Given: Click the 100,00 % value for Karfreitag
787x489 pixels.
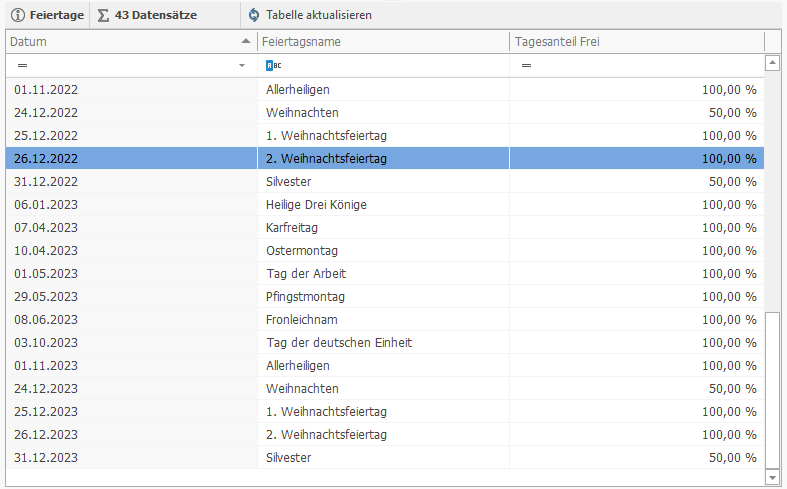Looking at the screenshot, I should [x=729, y=227].
